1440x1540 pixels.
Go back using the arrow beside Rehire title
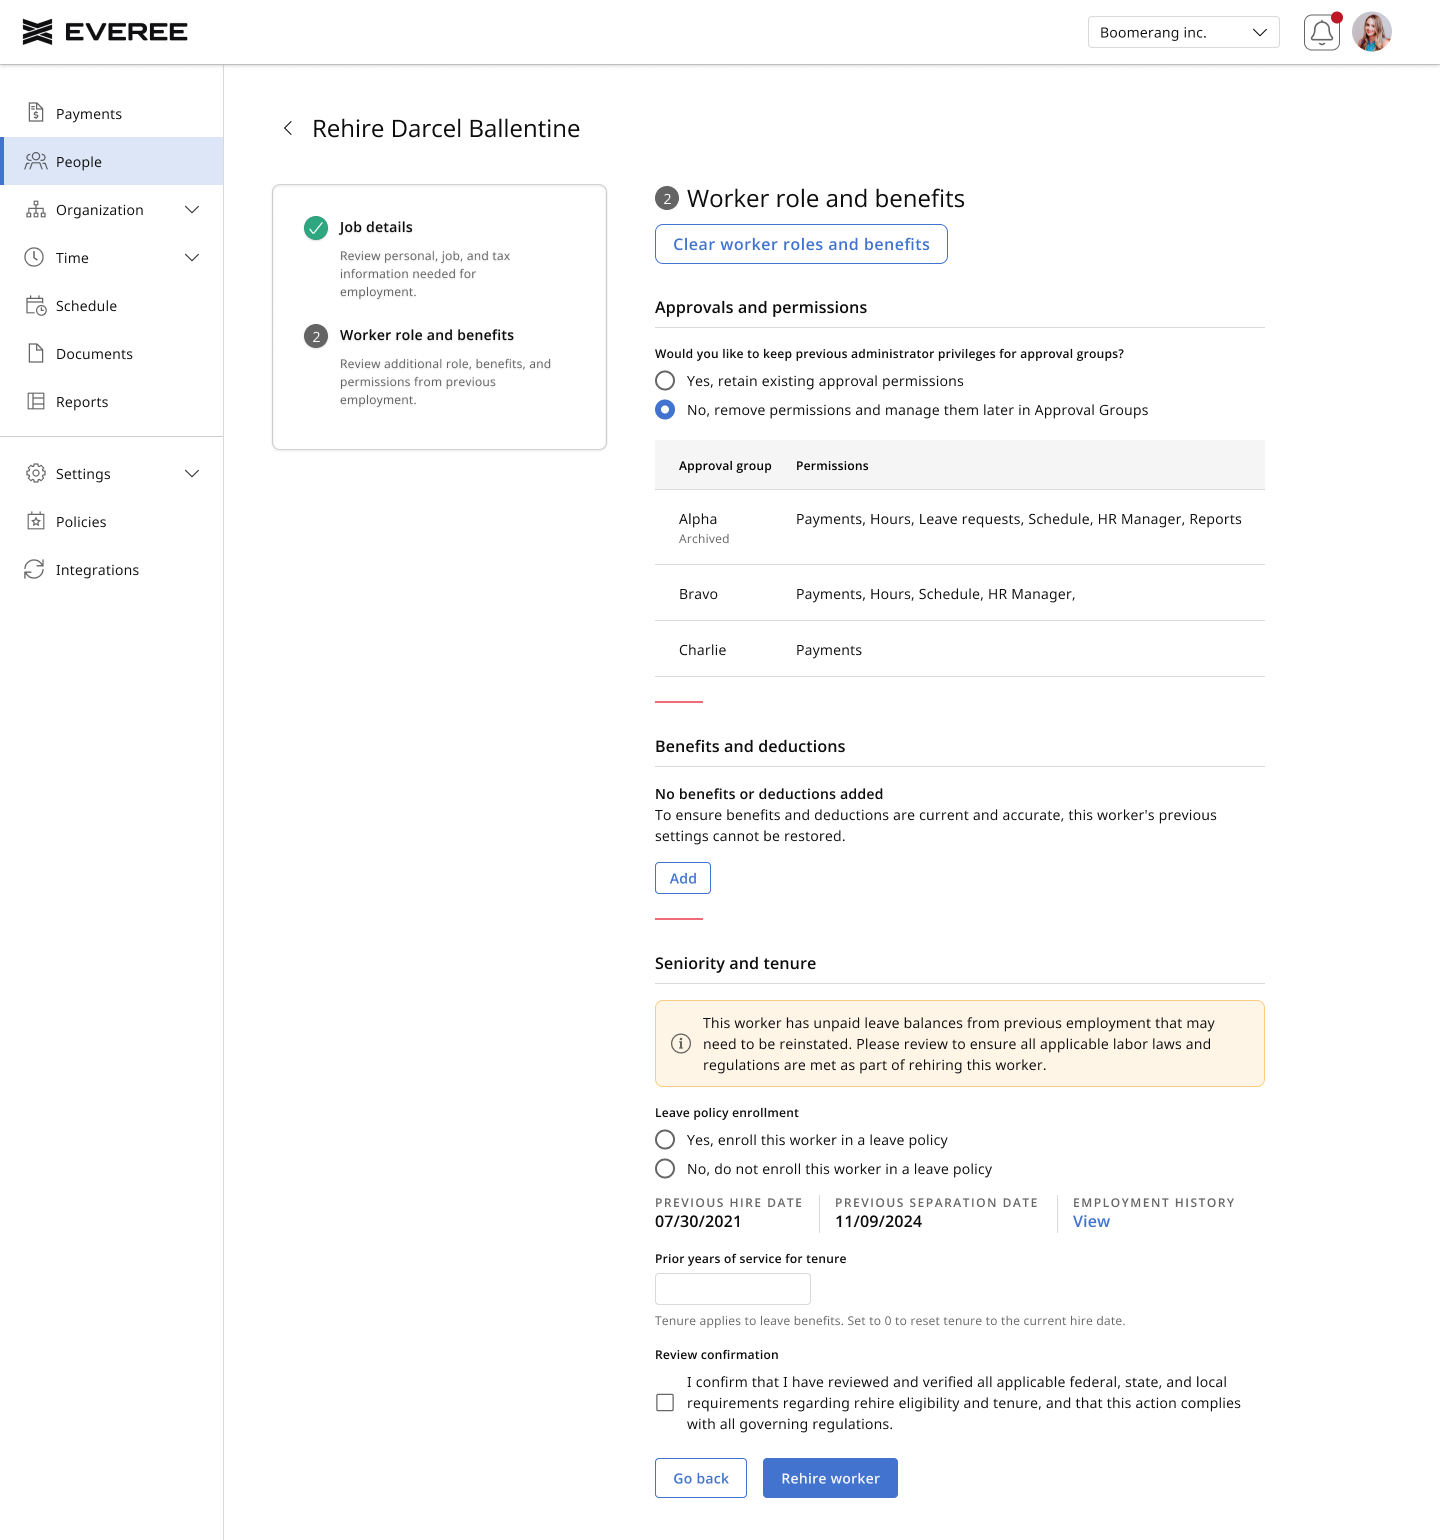288,128
